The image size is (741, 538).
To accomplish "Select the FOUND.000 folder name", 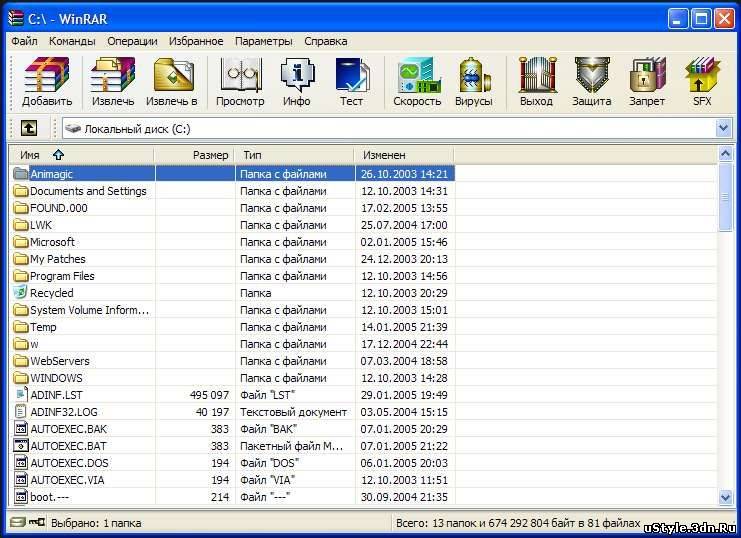I will [59, 208].
